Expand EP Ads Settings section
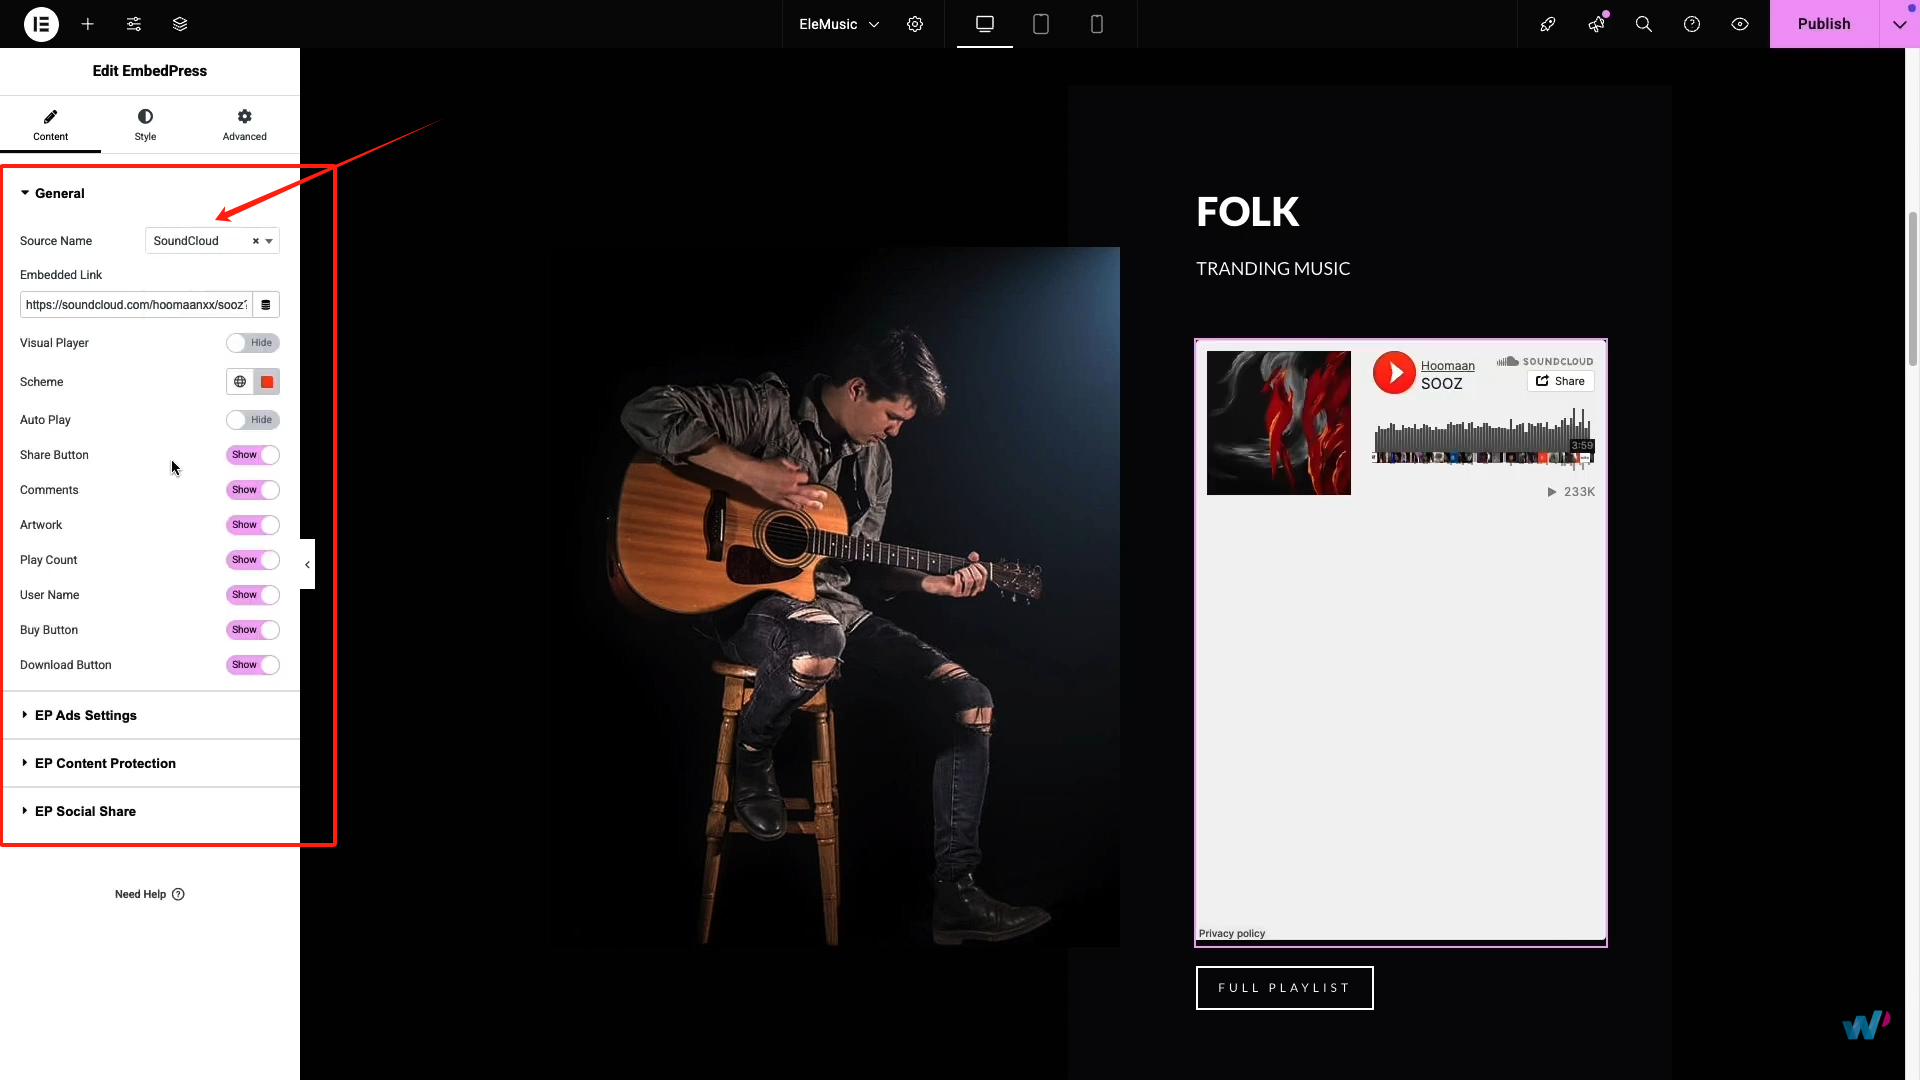 (86, 715)
